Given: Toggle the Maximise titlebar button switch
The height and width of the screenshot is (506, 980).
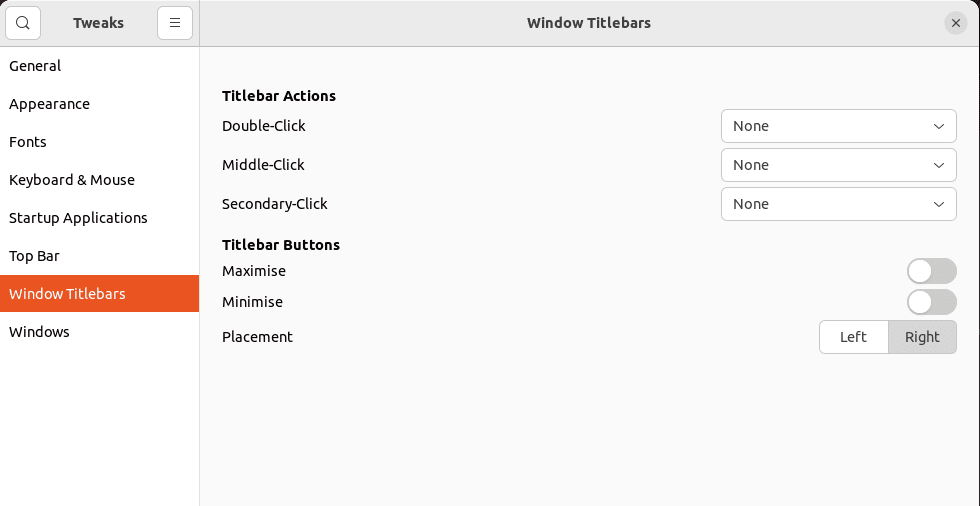Looking at the screenshot, I should [x=932, y=271].
